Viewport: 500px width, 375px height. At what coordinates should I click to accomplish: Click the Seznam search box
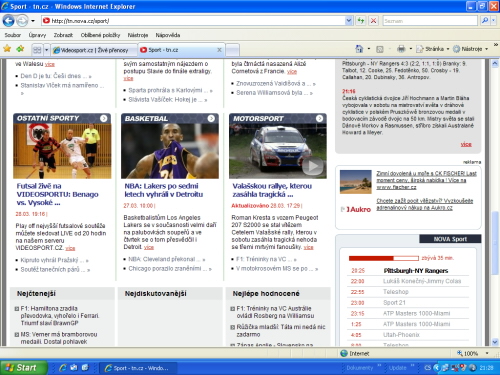click(430, 21)
